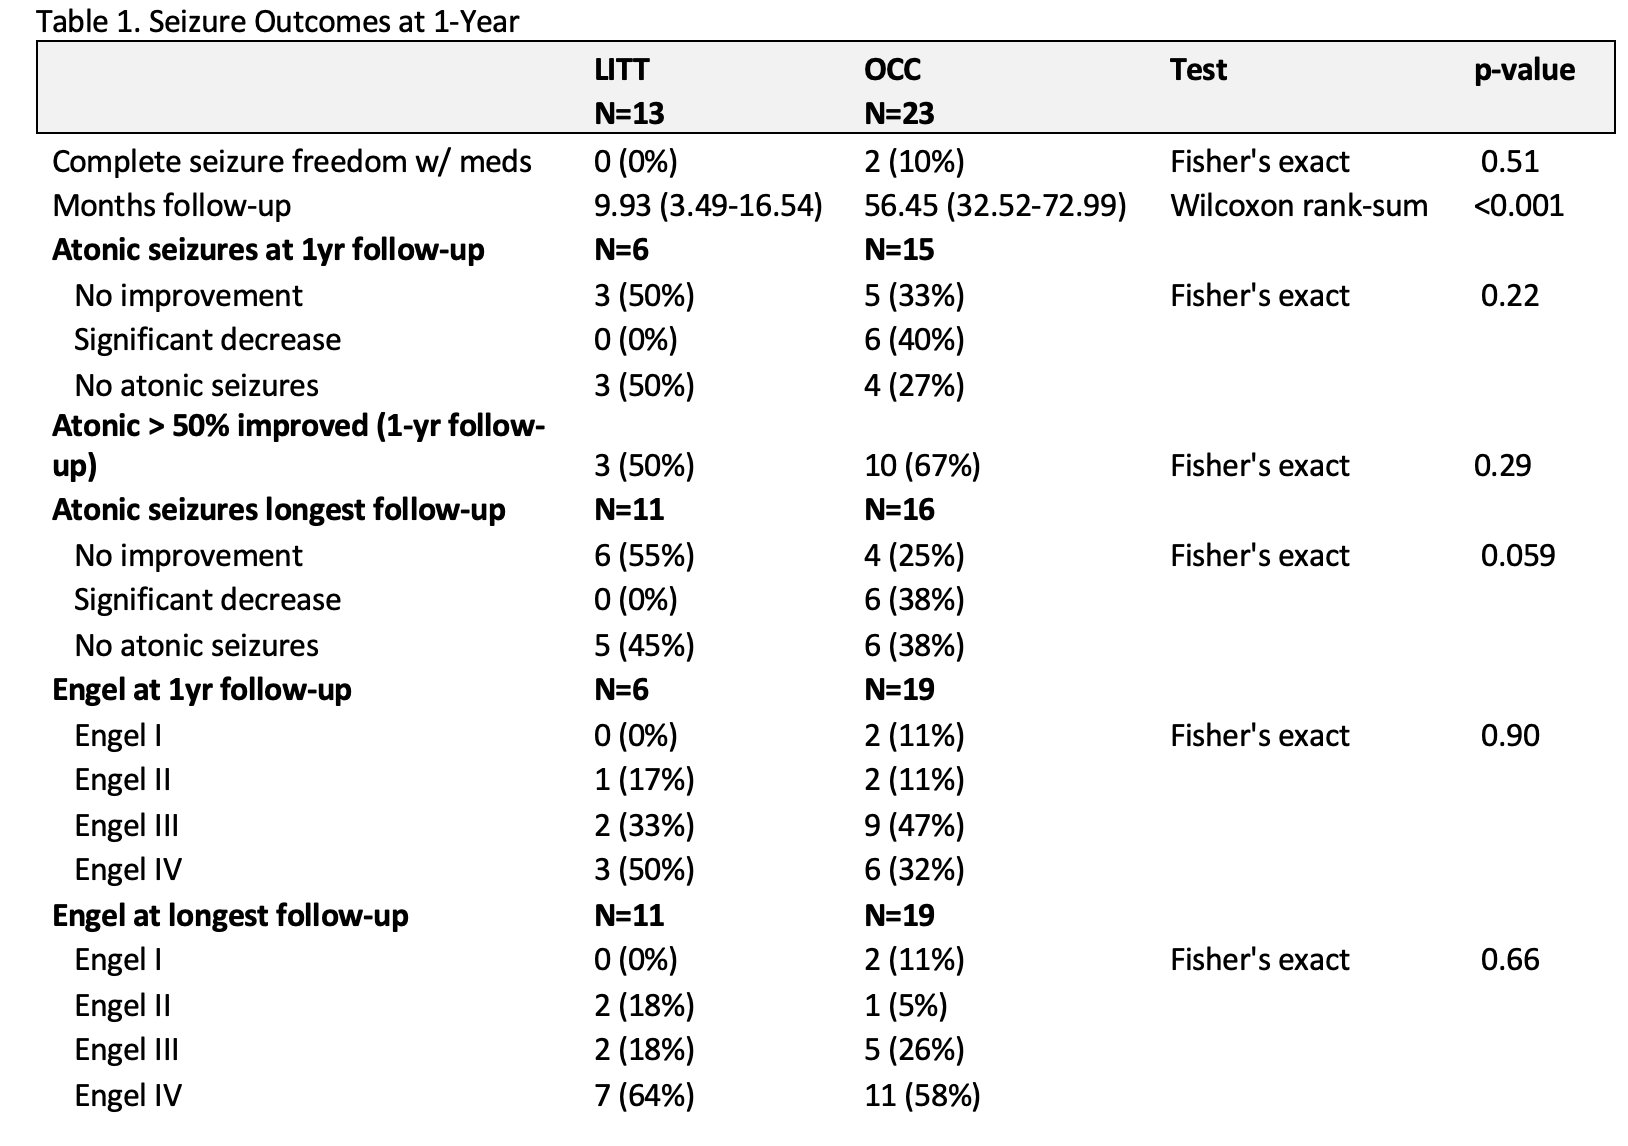Select the 10 (67%) OCC cell
The image size is (1628, 1146).
point(922,465)
